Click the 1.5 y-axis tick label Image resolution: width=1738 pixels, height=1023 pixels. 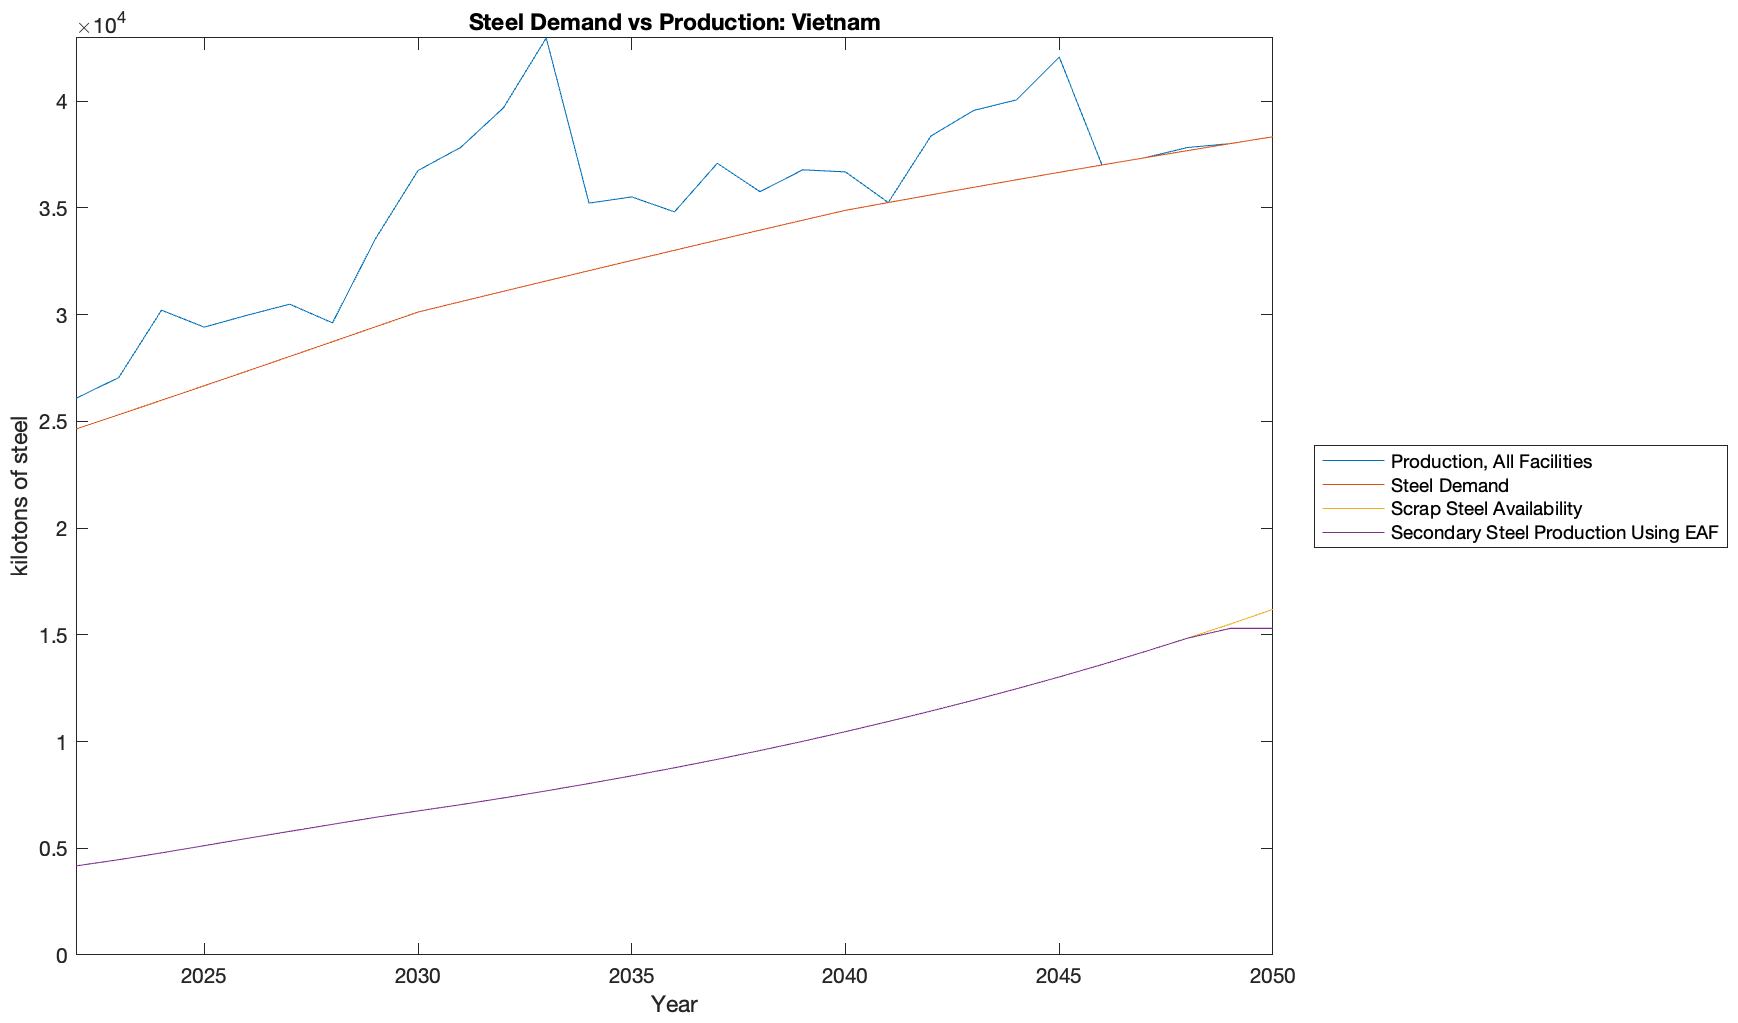click(x=55, y=636)
